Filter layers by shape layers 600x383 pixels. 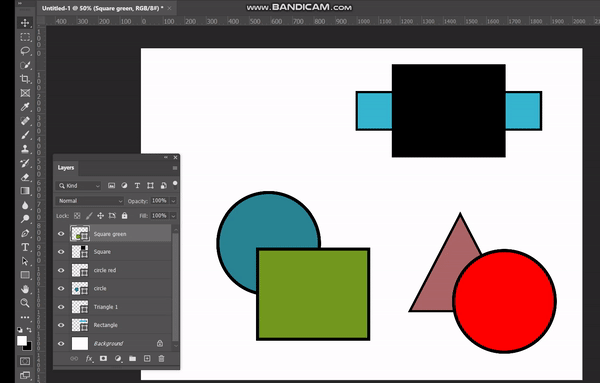click(150, 186)
